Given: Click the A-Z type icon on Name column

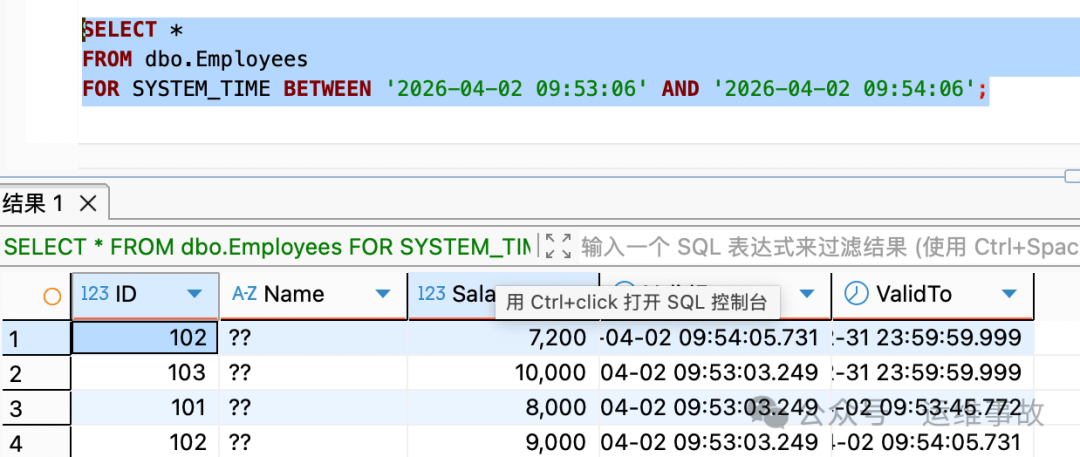Looking at the screenshot, I should click(244, 294).
